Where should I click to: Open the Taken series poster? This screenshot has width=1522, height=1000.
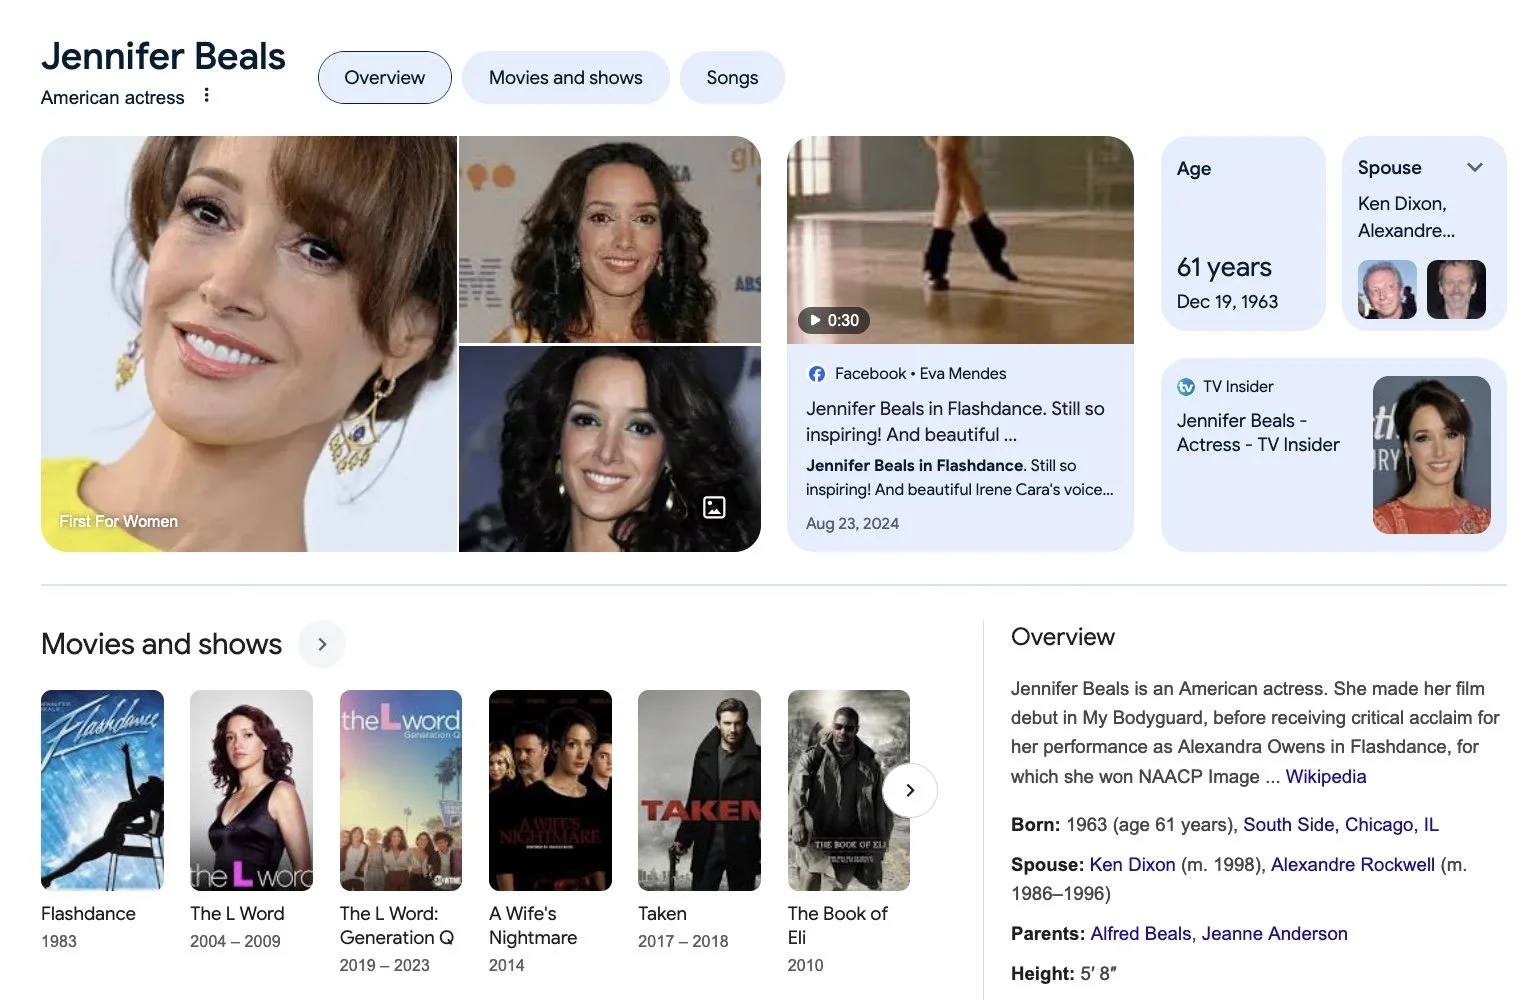(x=699, y=790)
